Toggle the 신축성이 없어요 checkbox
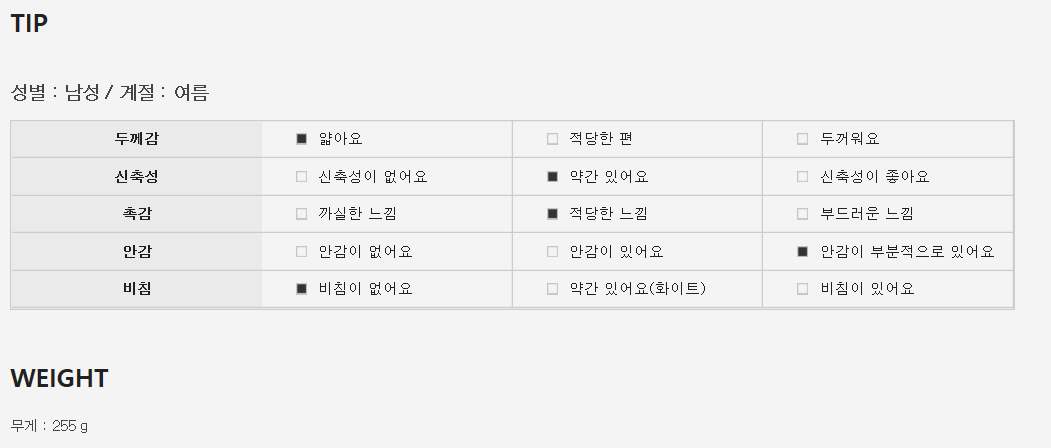The image size is (1051, 448). 302,177
